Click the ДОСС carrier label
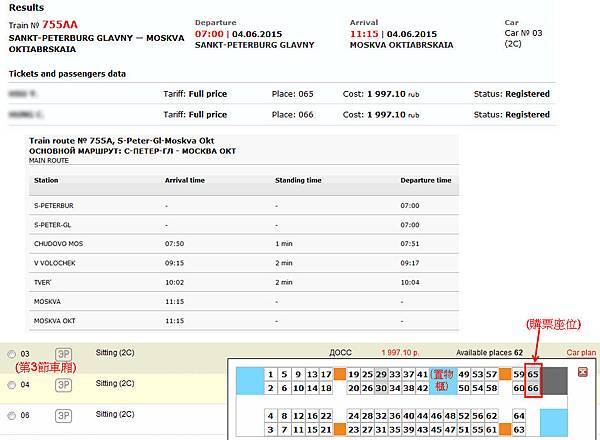600x440 pixels. (x=340, y=353)
